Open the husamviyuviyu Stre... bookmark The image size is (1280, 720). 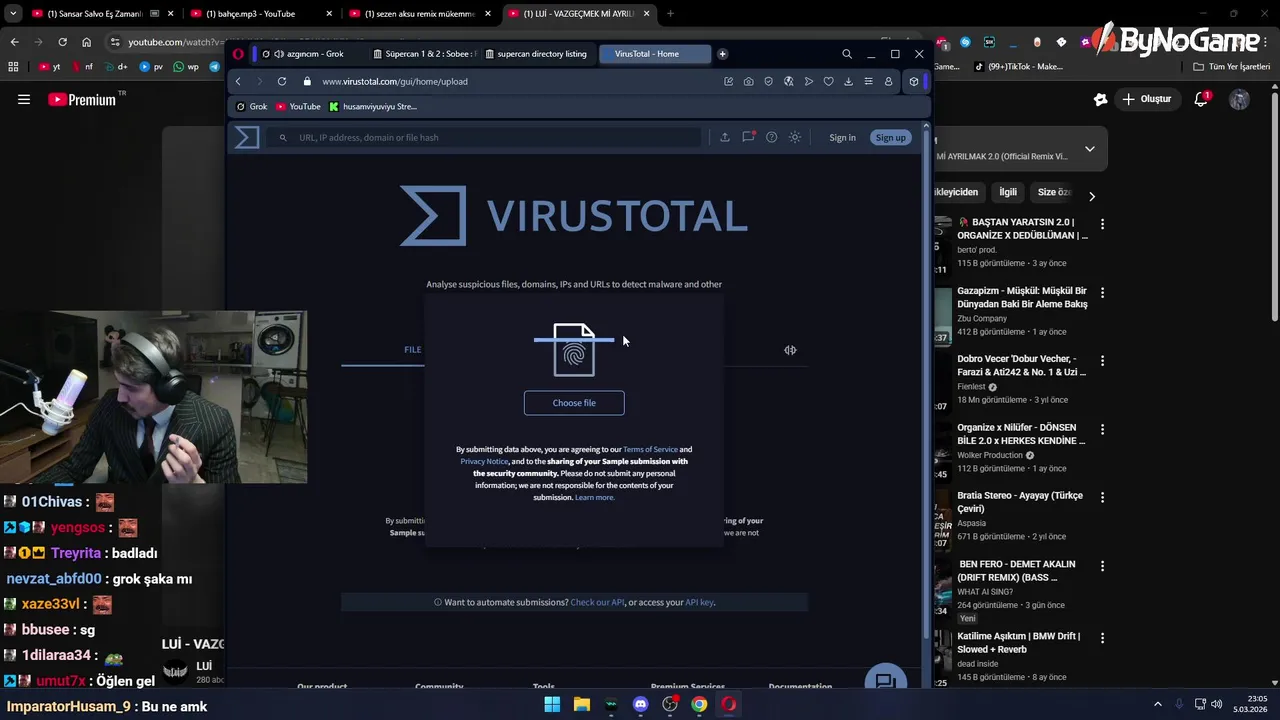[x=373, y=106]
